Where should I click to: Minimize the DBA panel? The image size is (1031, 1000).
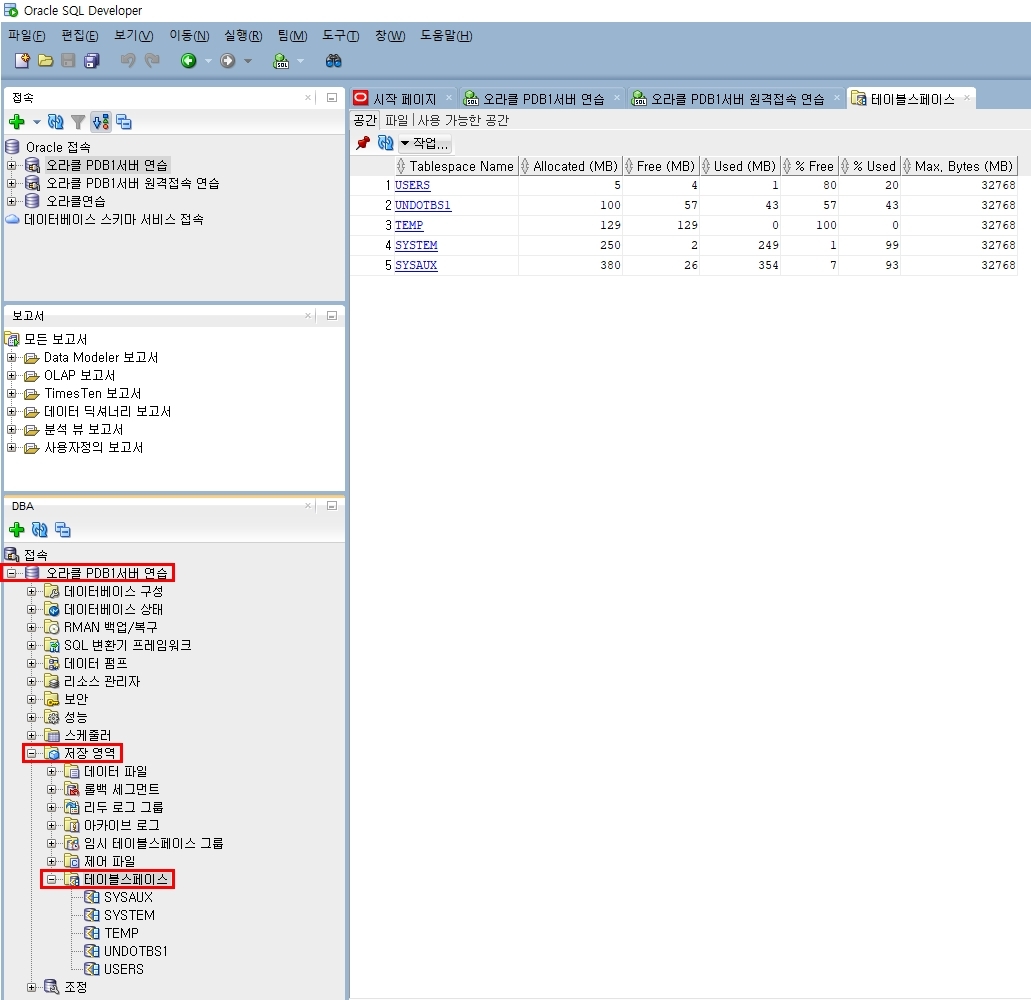(331, 506)
